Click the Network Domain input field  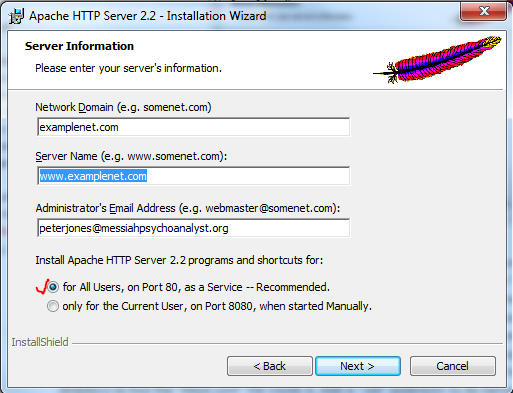pos(194,127)
